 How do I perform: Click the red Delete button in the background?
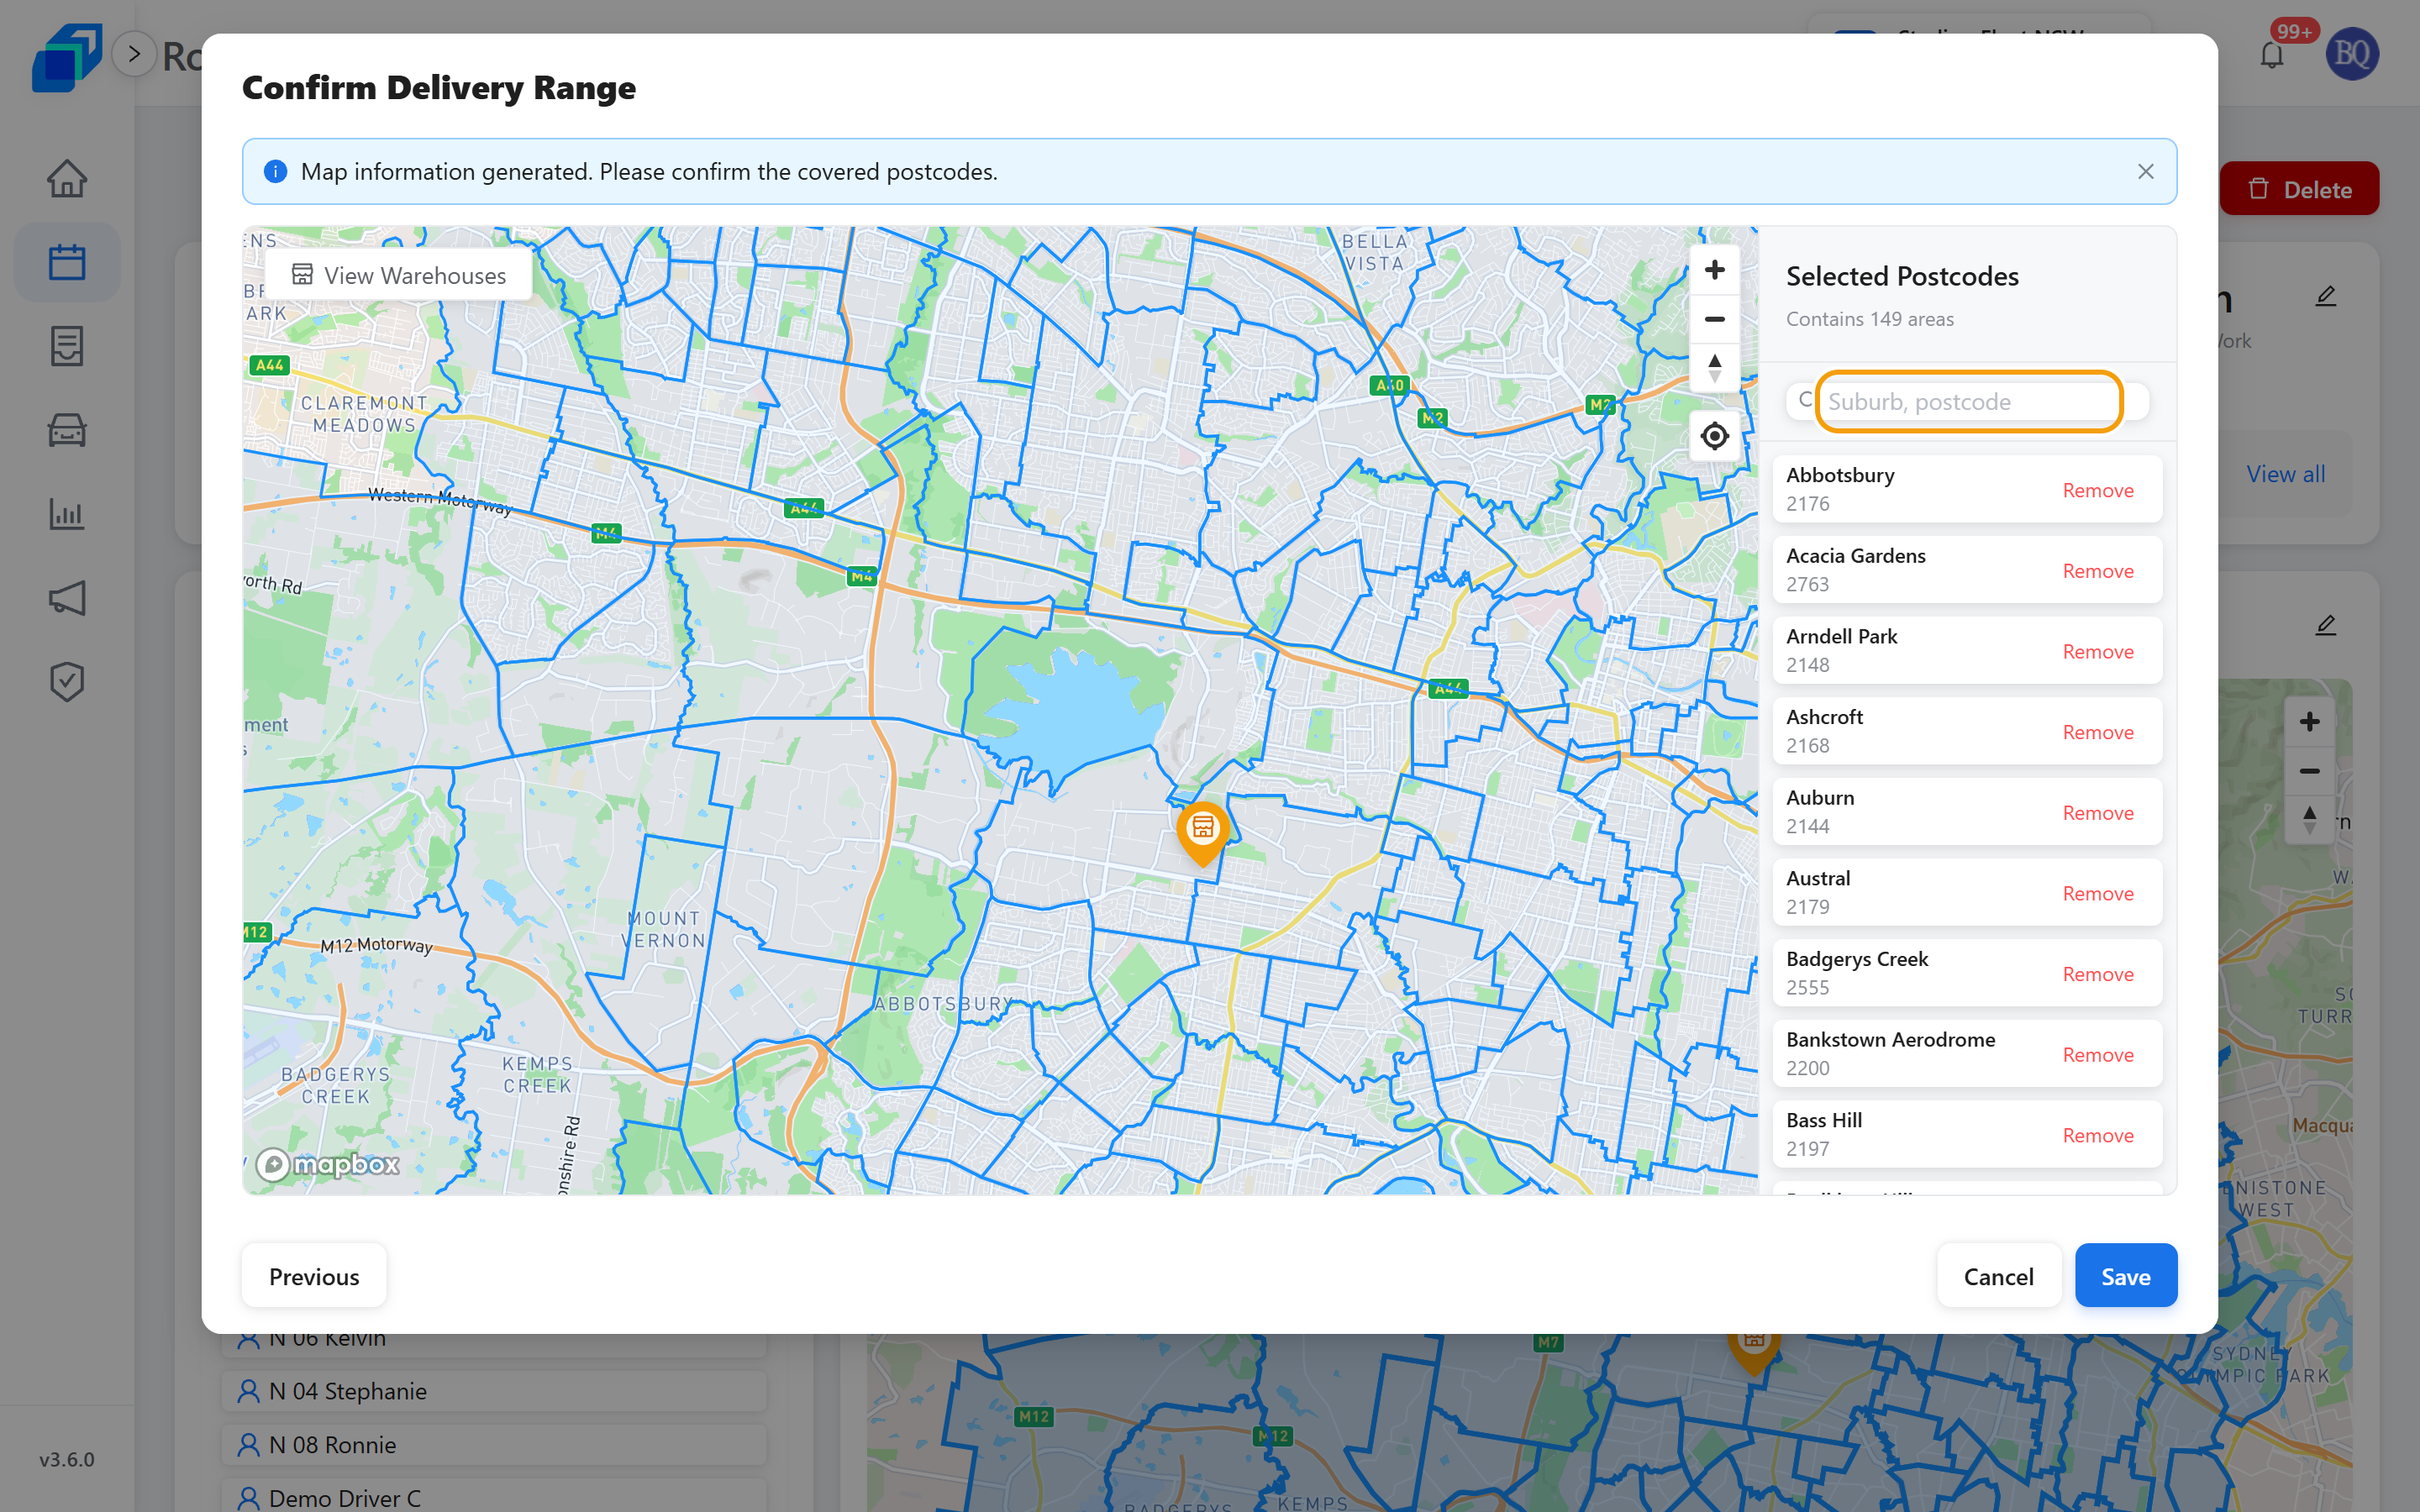[x=2298, y=189]
